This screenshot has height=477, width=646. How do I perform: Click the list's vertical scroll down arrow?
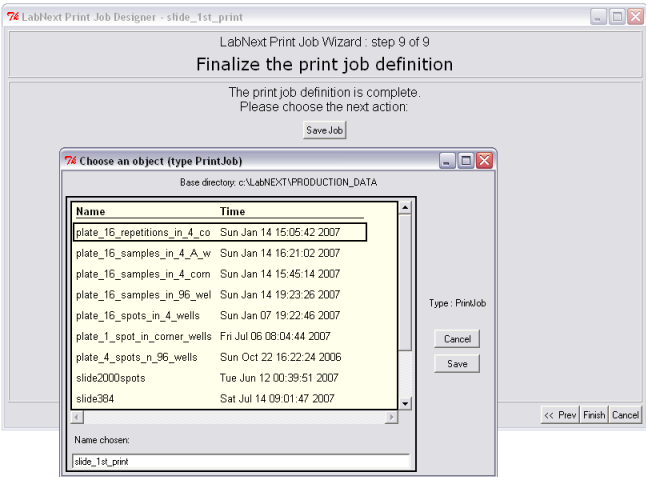click(405, 404)
